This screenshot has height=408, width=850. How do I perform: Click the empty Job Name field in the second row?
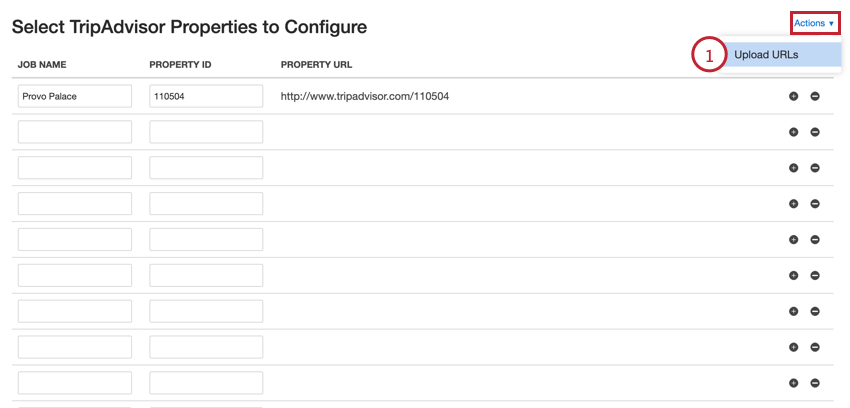point(75,132)
